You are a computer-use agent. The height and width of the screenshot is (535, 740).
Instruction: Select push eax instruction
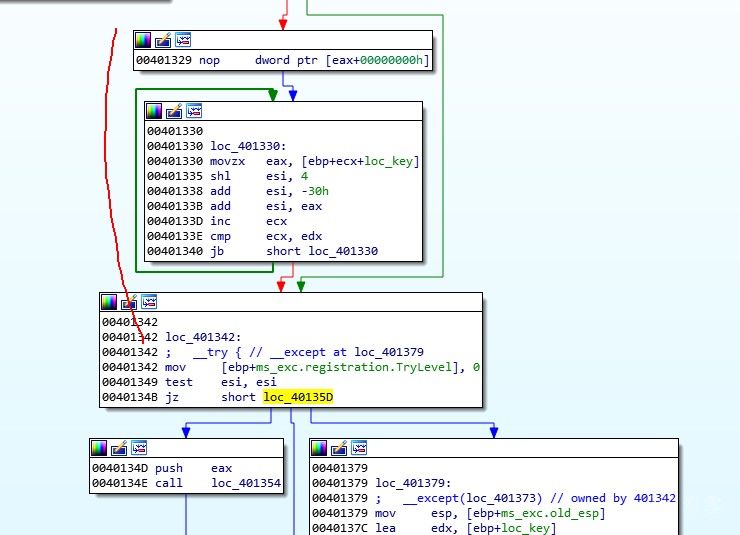(162, 468)
